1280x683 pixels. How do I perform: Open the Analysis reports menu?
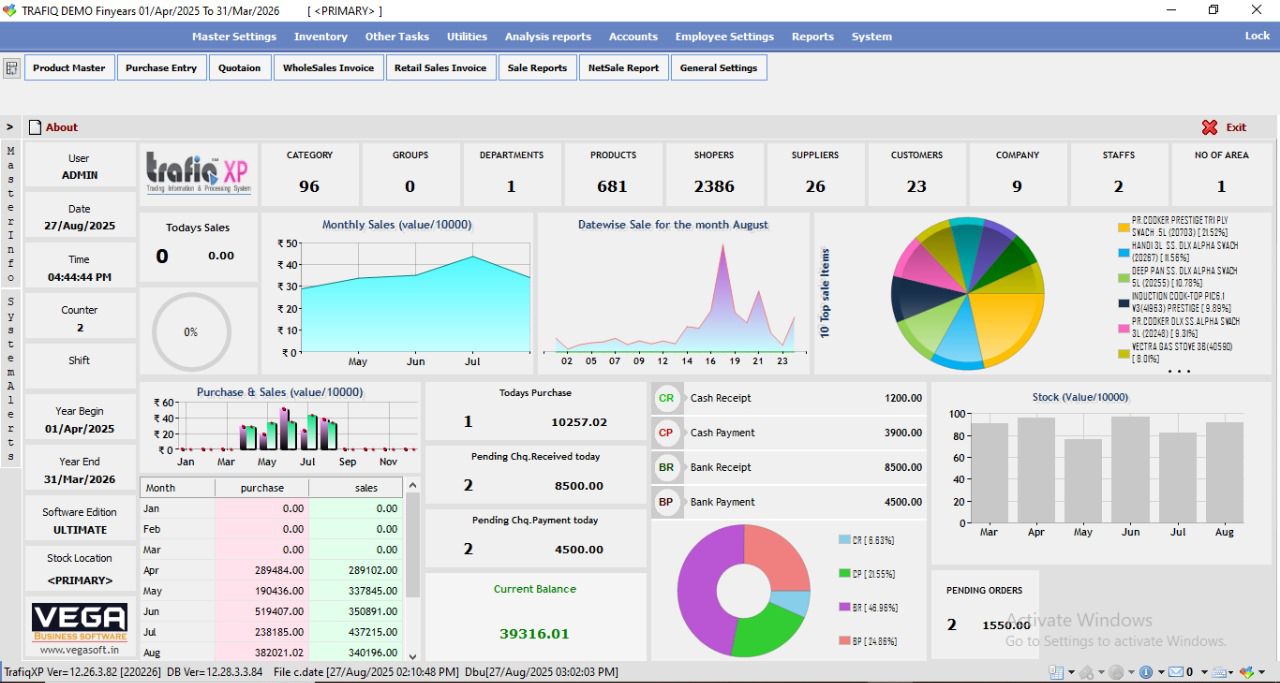click(547, 36)
